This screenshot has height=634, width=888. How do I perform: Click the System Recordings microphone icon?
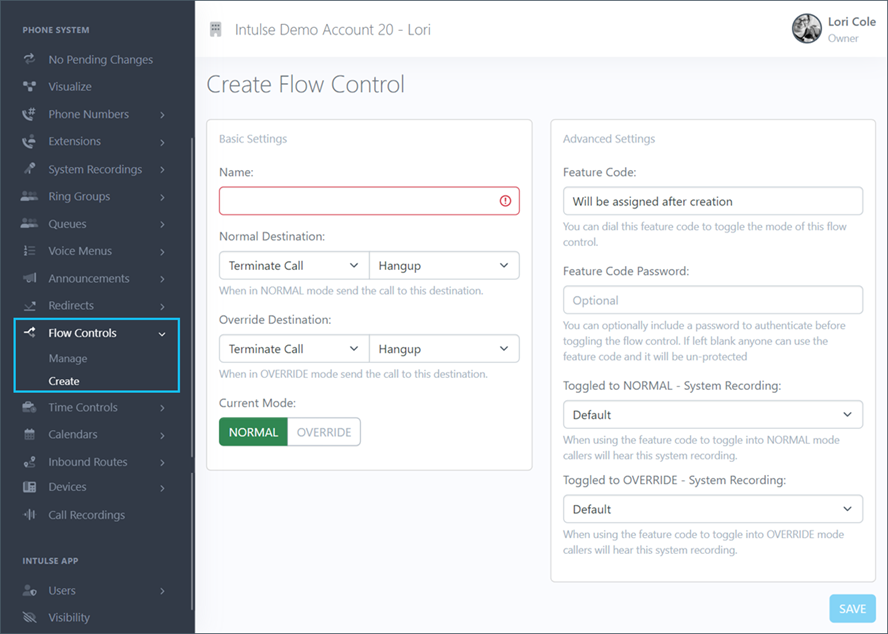click(30, 169)
